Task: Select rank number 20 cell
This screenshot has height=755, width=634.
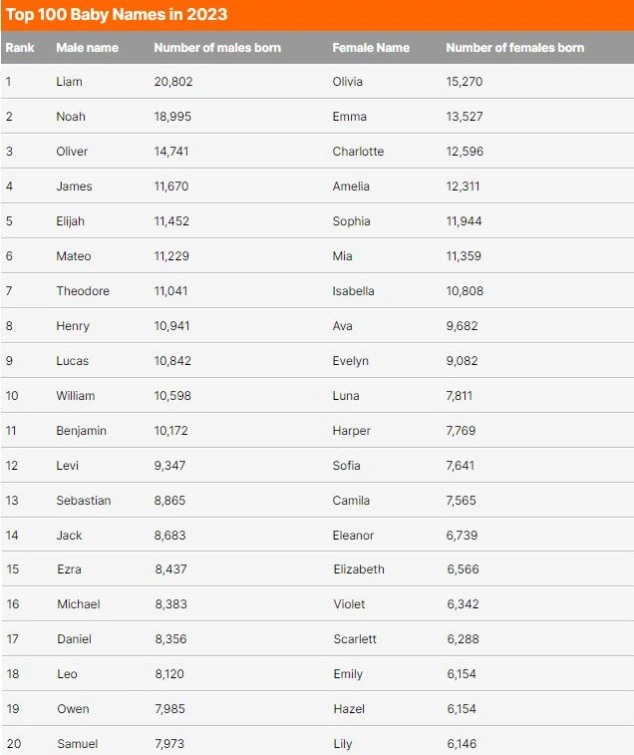Action: click(x=13, y=744)
